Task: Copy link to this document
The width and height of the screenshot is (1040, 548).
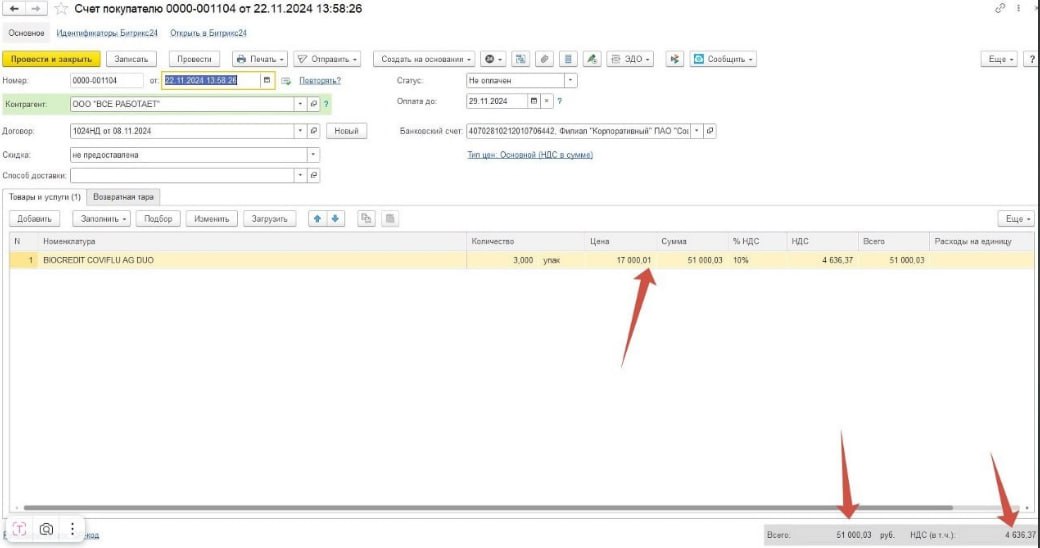Action: (x=1000, y=9)
